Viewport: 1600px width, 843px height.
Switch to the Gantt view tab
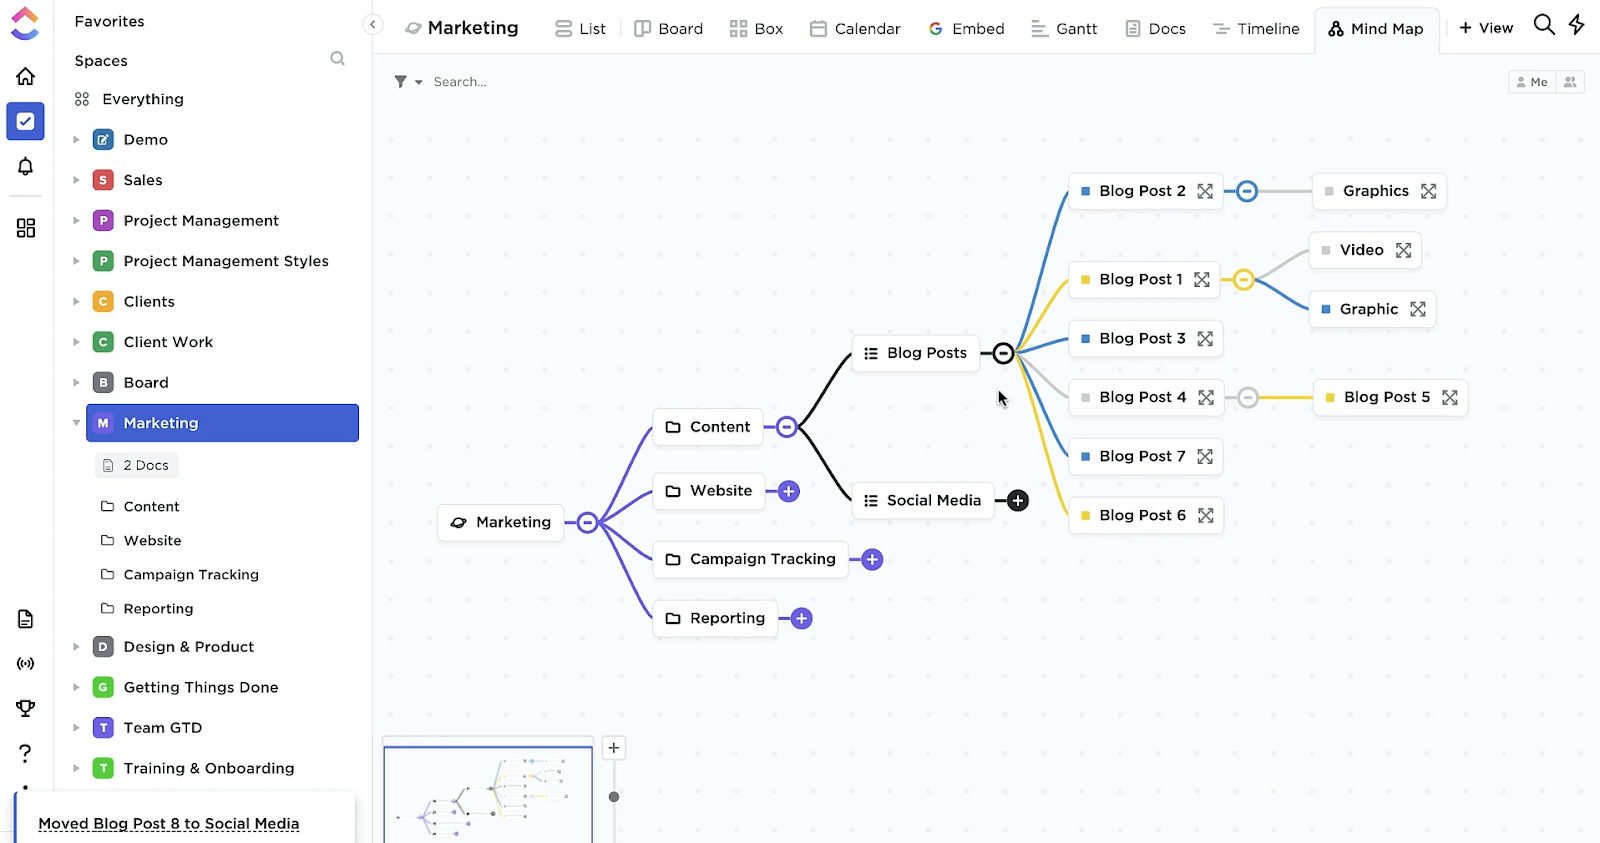[1064, 29]
